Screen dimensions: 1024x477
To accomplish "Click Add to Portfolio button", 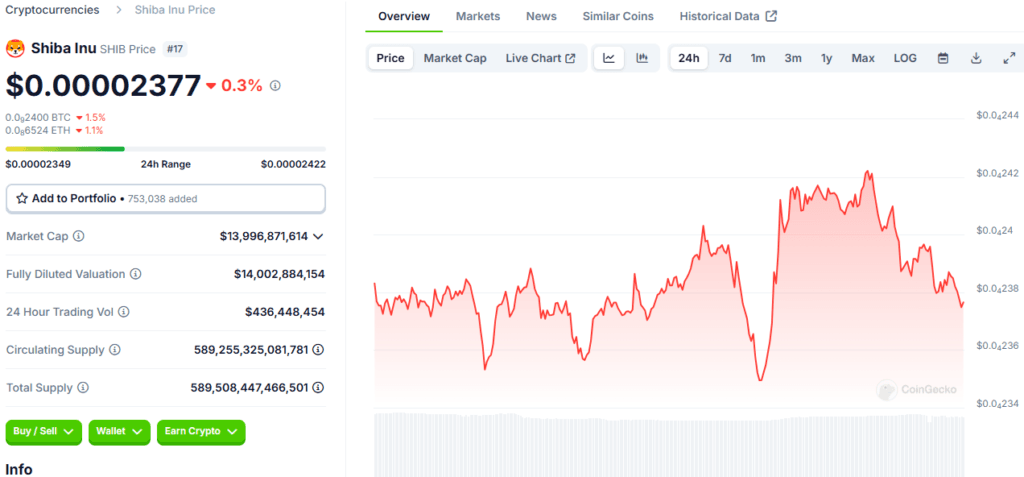I will (x=165, y=199).
